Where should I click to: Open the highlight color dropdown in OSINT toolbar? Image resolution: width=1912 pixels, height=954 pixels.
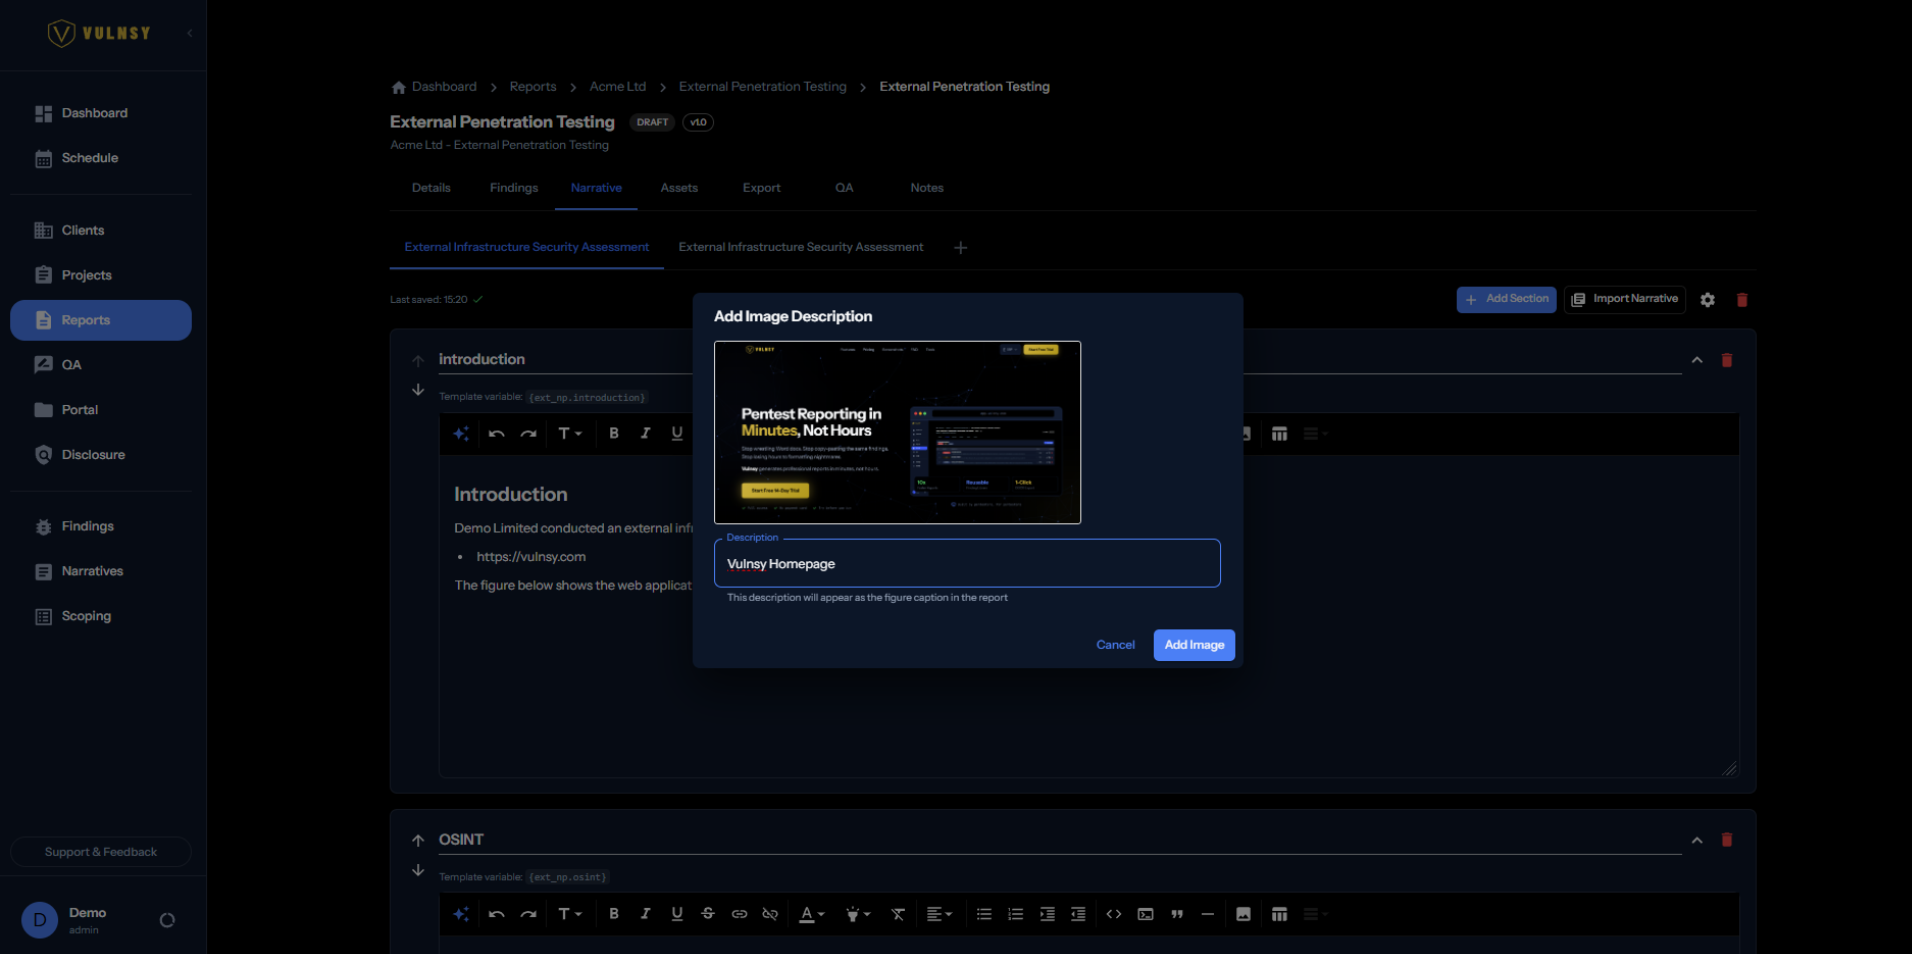858,914
